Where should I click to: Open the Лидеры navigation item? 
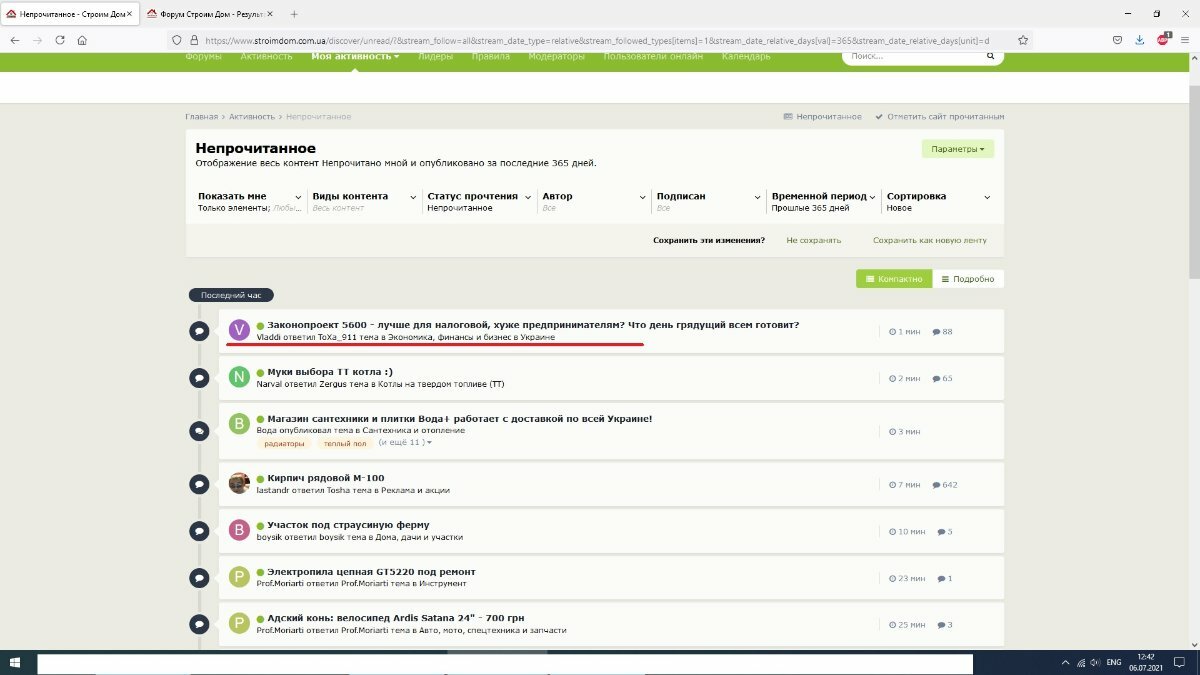click(435, 56)
